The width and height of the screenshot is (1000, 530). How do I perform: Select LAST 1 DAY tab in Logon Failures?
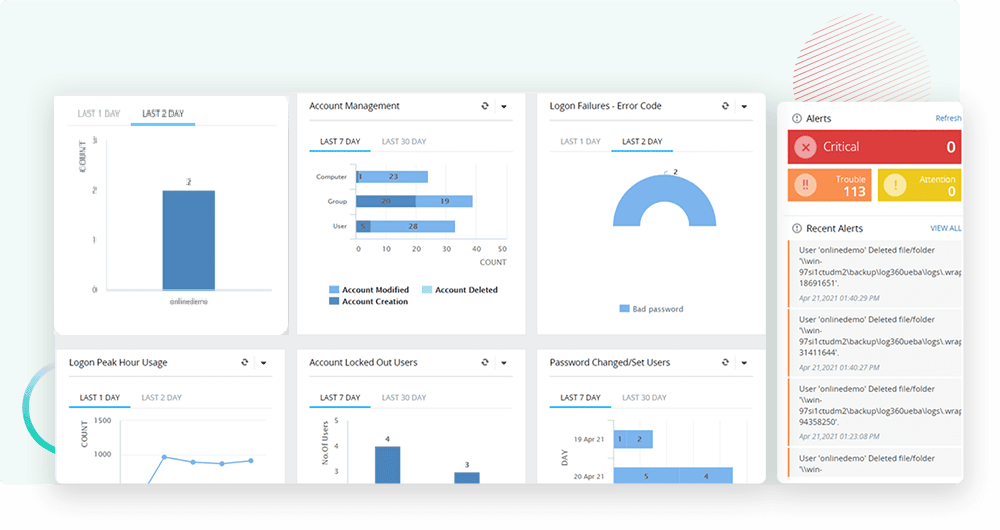[580, 142]
